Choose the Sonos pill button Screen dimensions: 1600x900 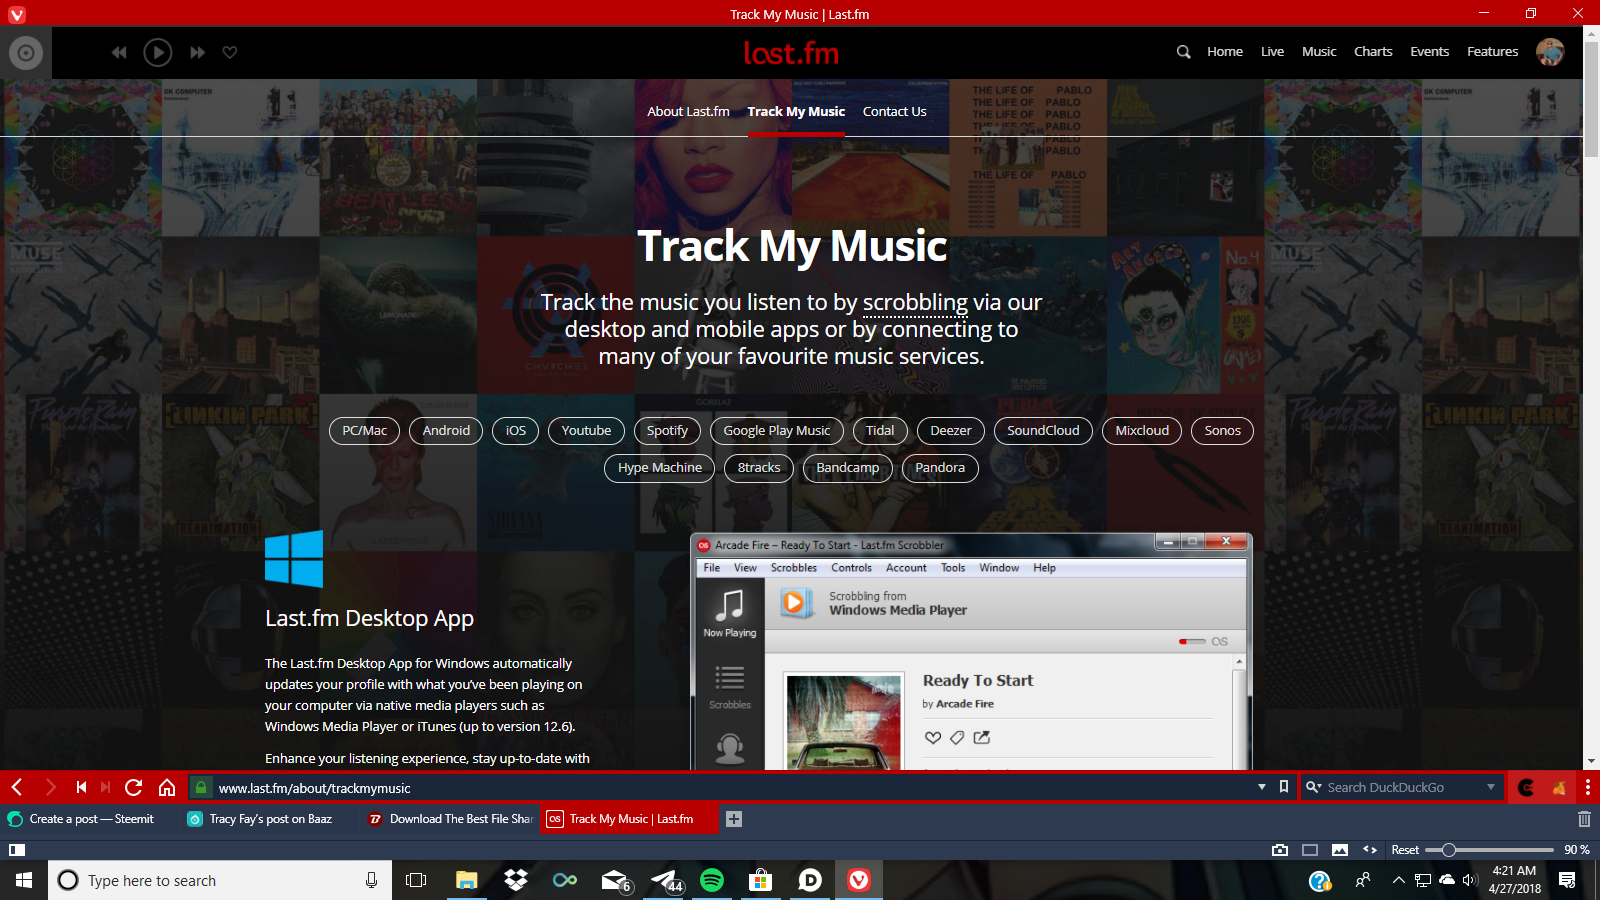point(1222,431)
